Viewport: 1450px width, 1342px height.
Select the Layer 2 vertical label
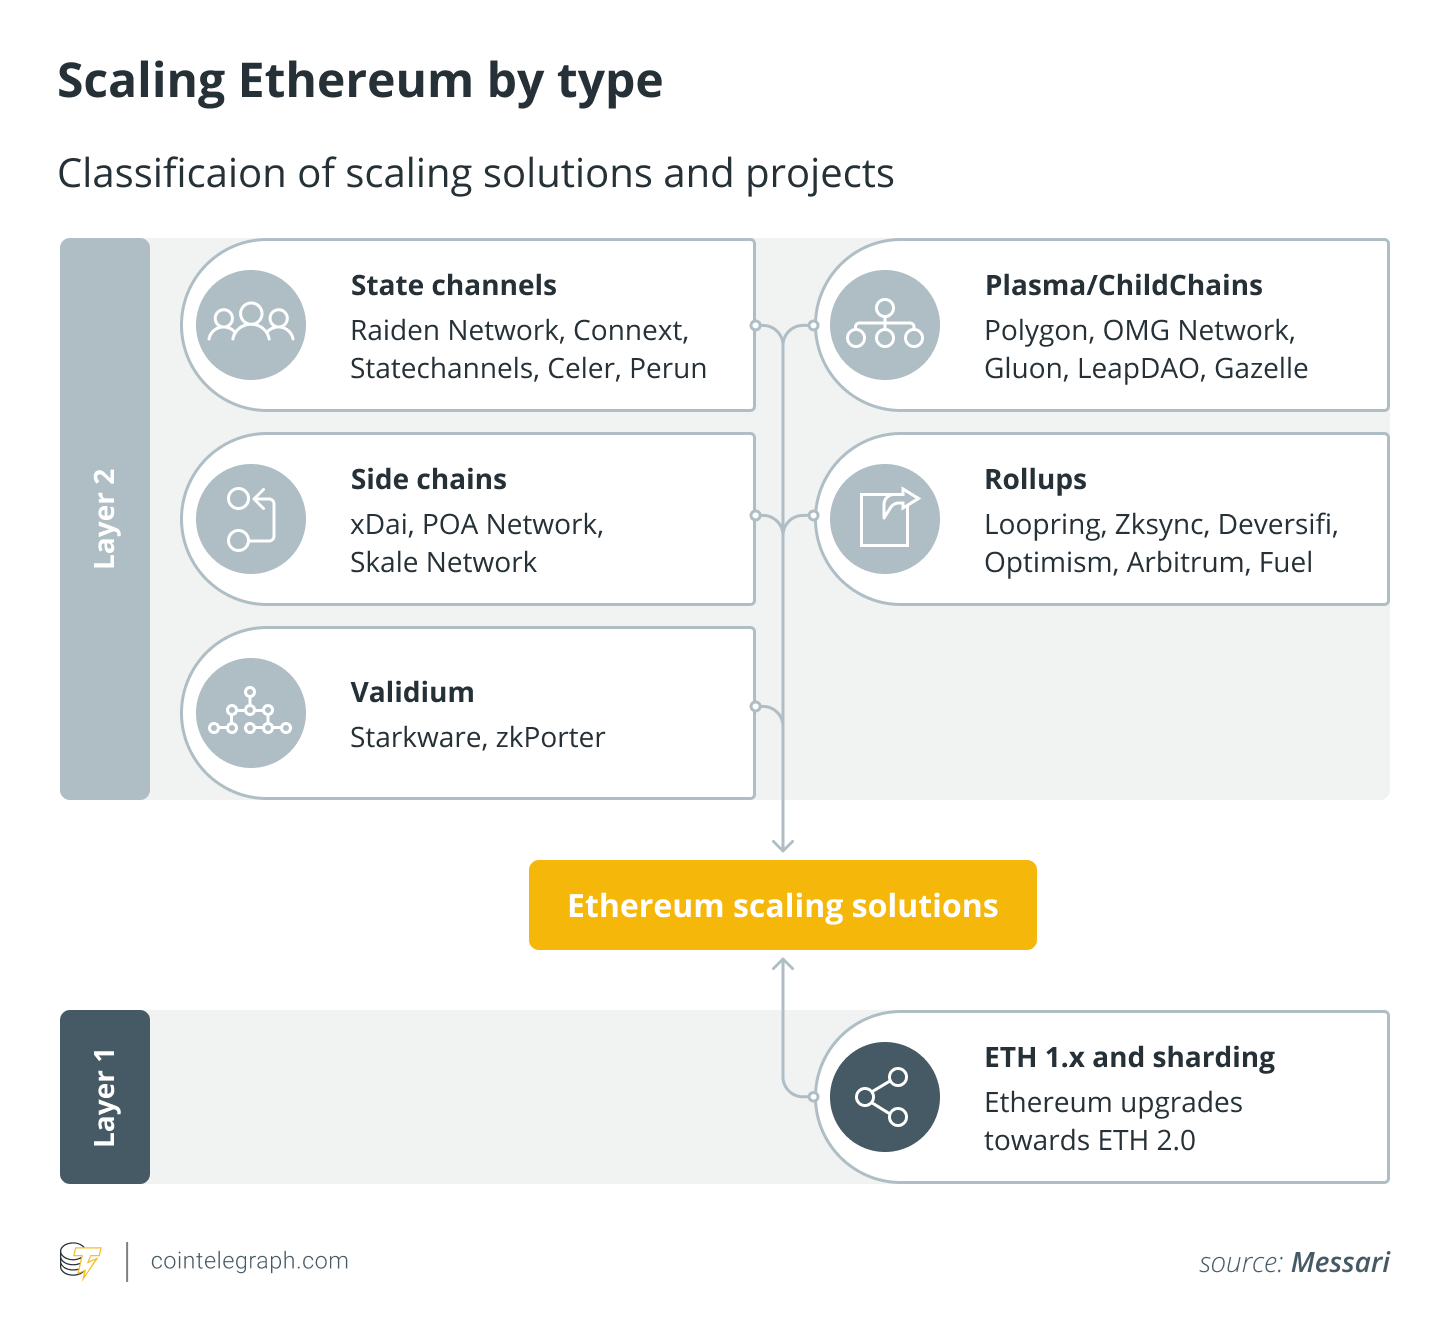104,519
